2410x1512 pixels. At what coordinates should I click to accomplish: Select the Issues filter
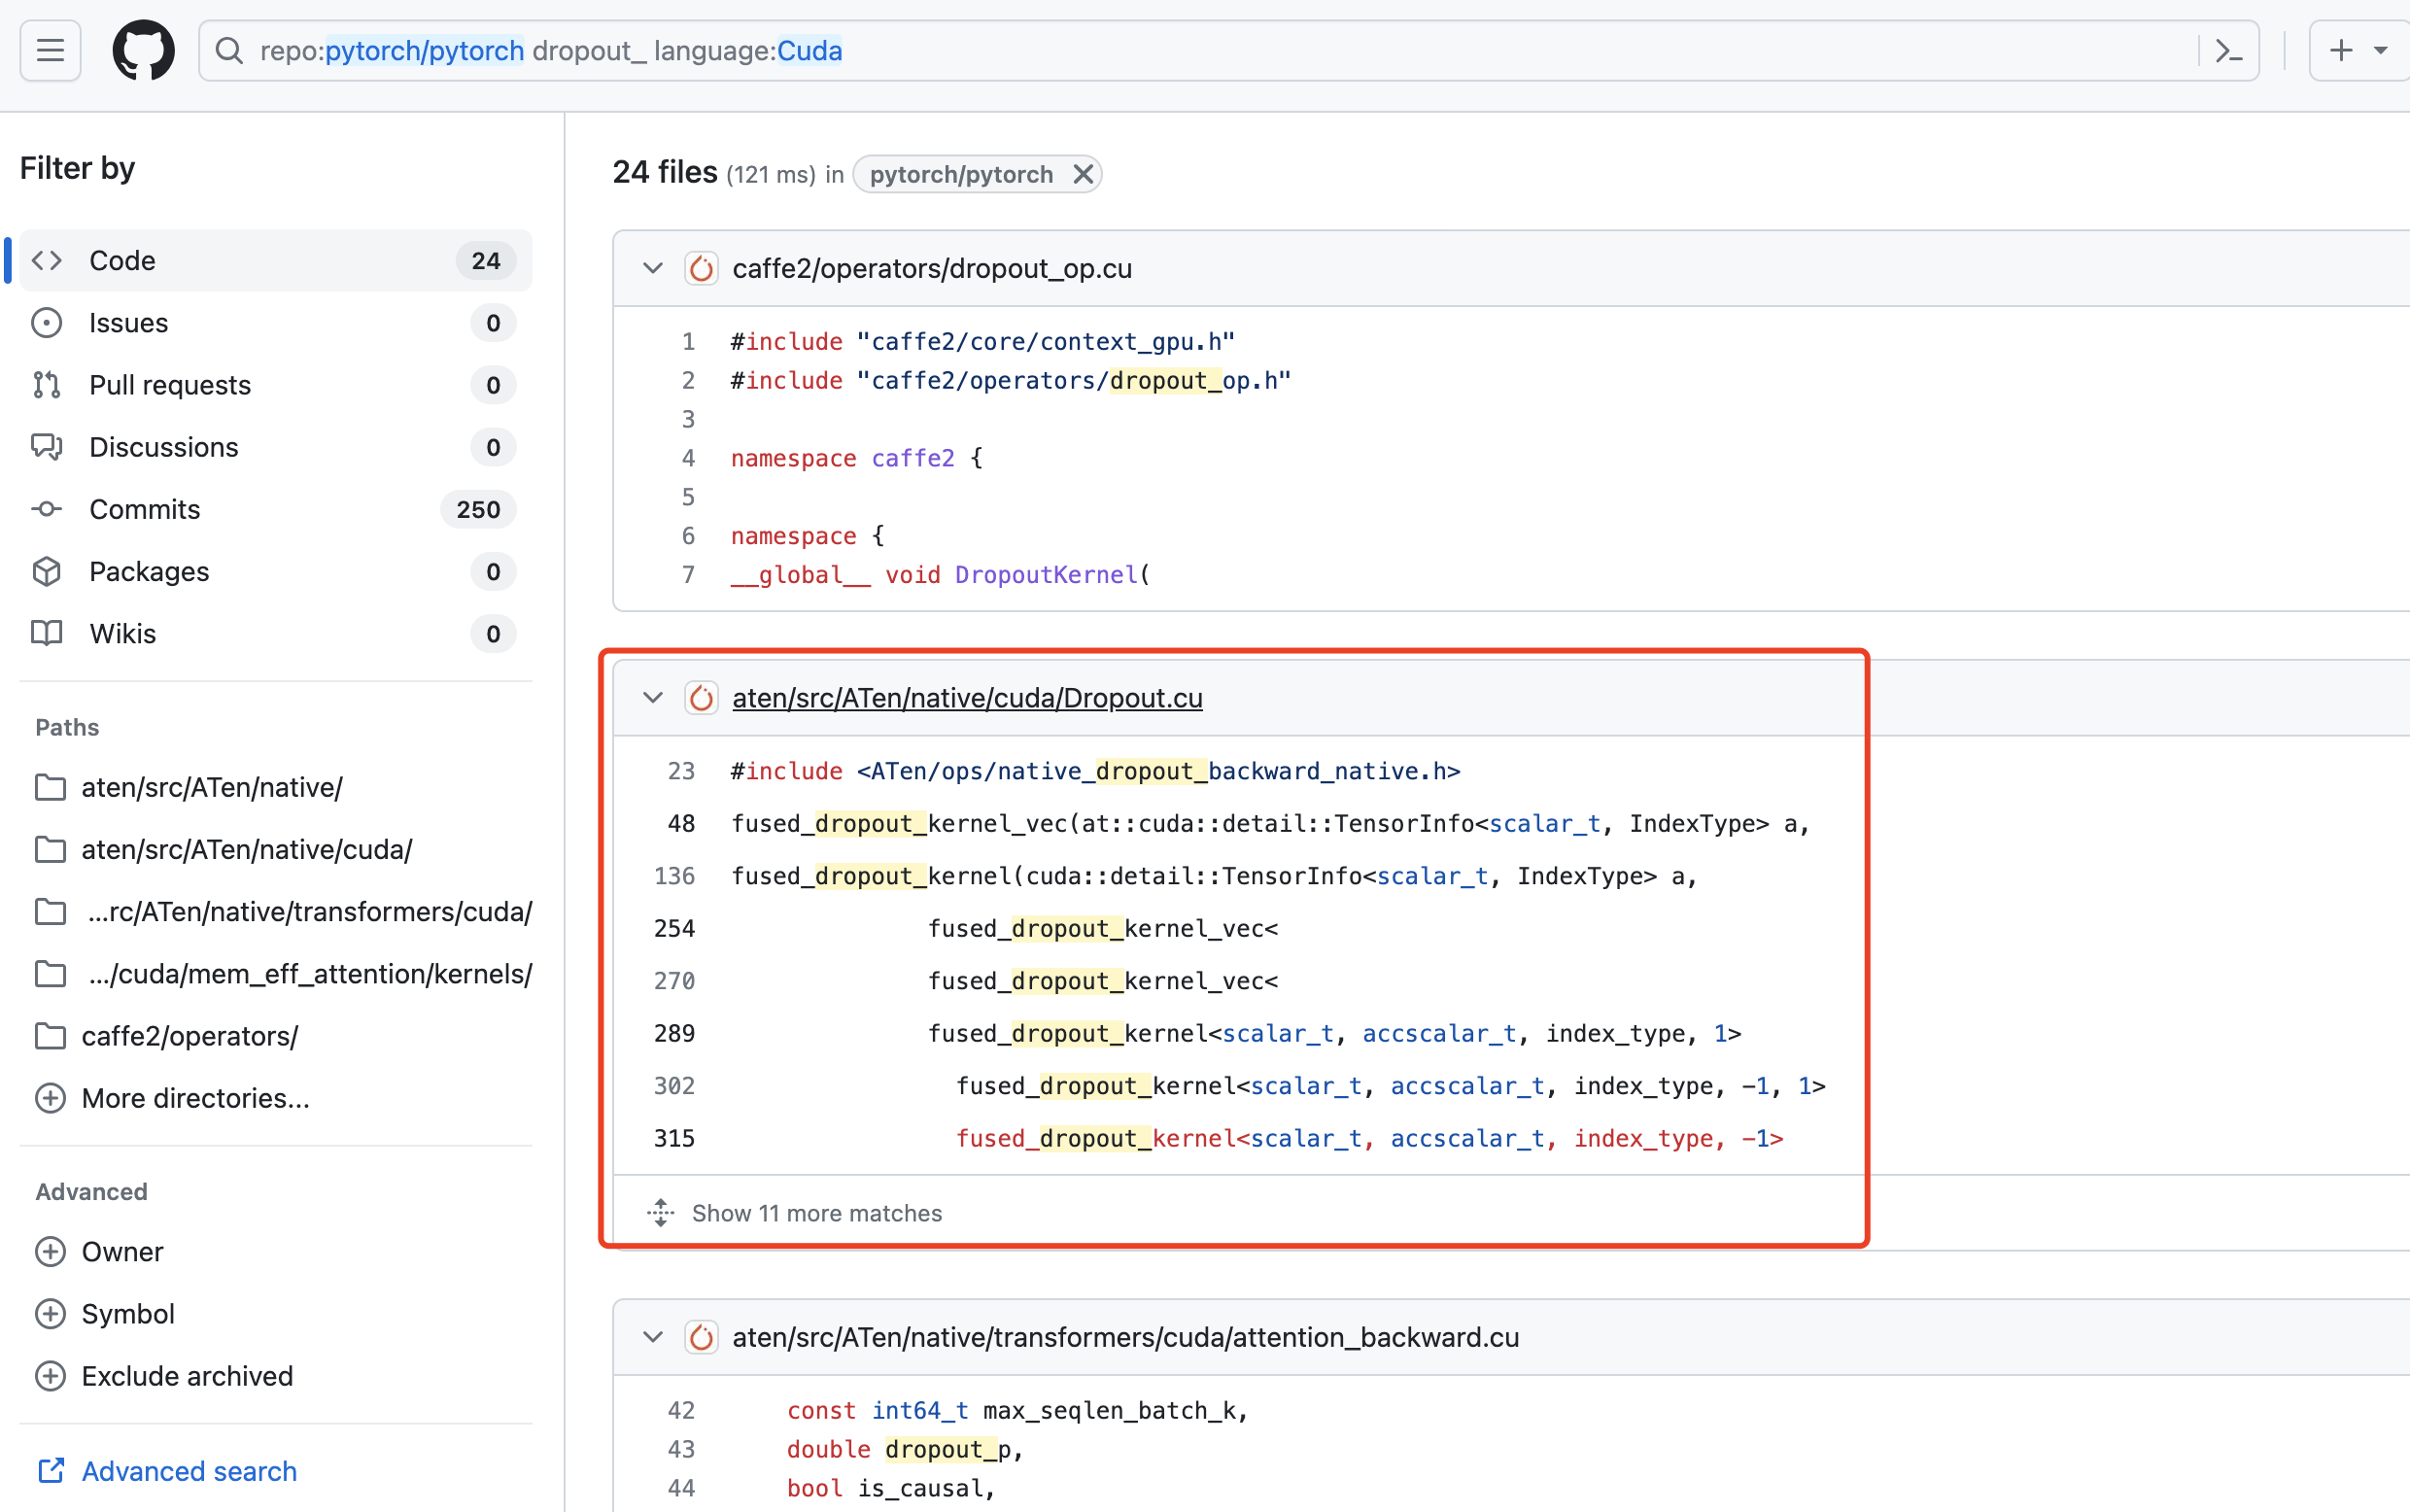coord(275,322)
